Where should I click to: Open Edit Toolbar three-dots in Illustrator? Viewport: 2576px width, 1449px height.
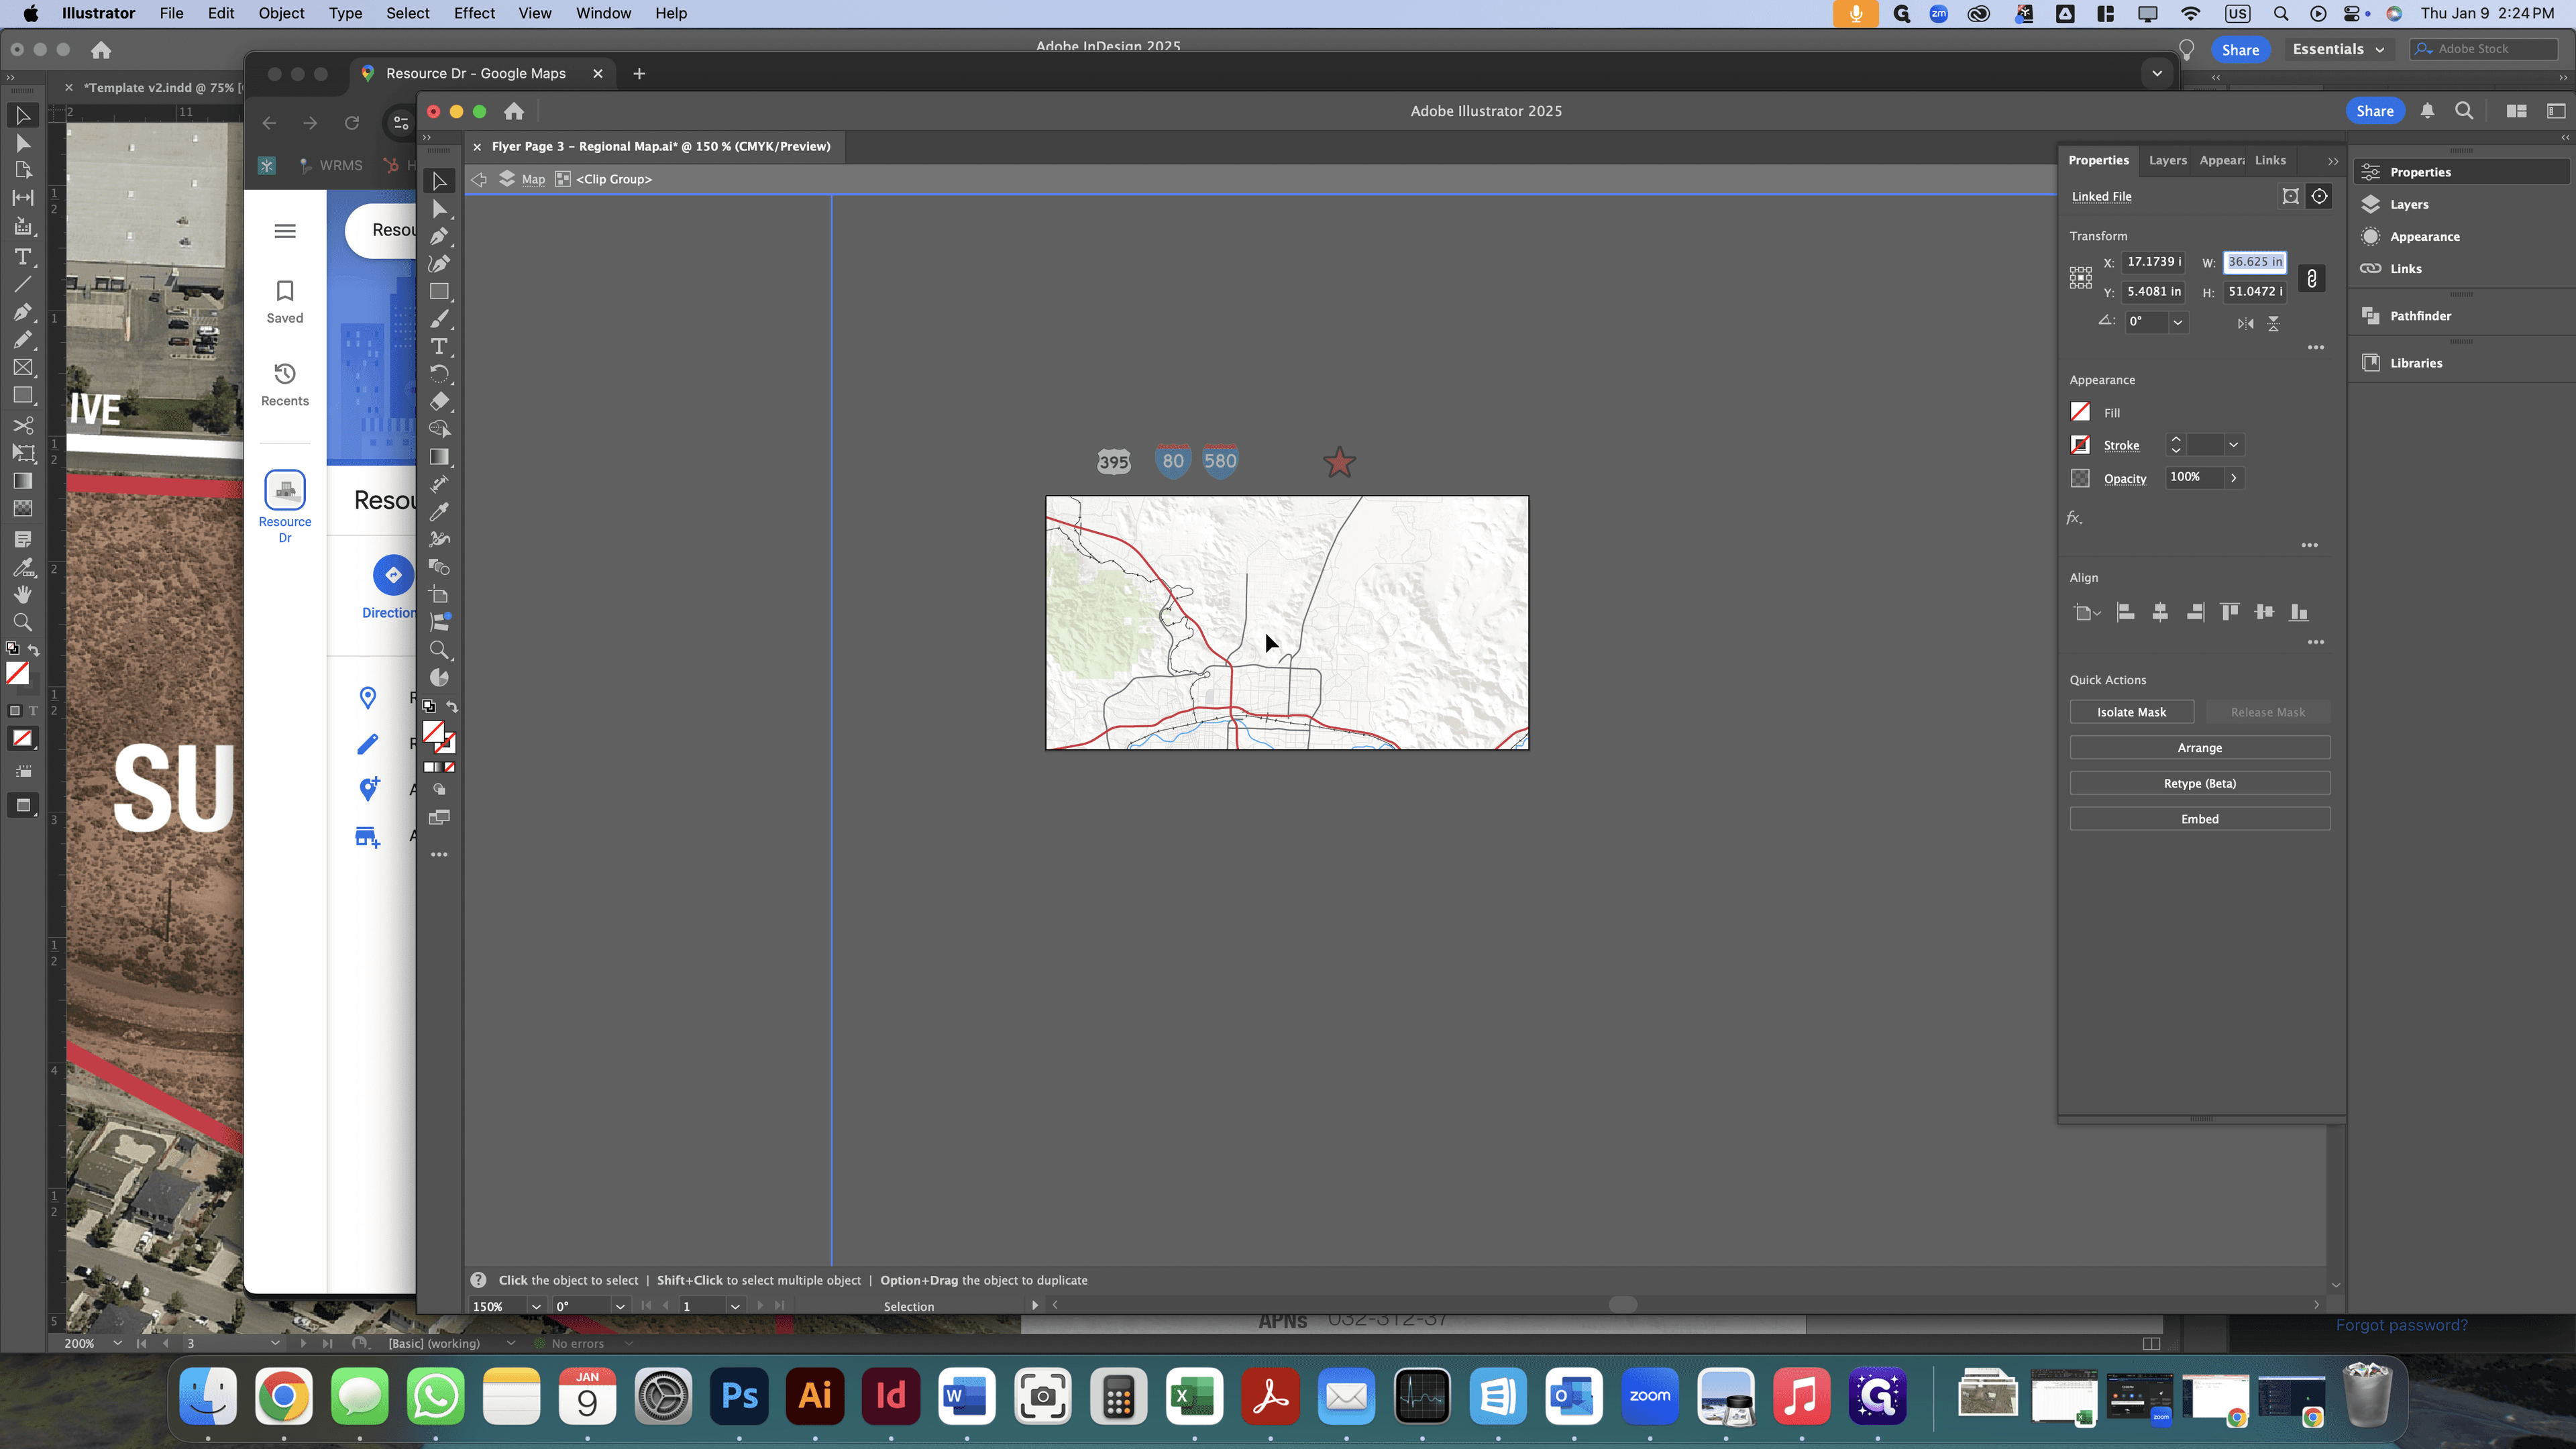439,855
